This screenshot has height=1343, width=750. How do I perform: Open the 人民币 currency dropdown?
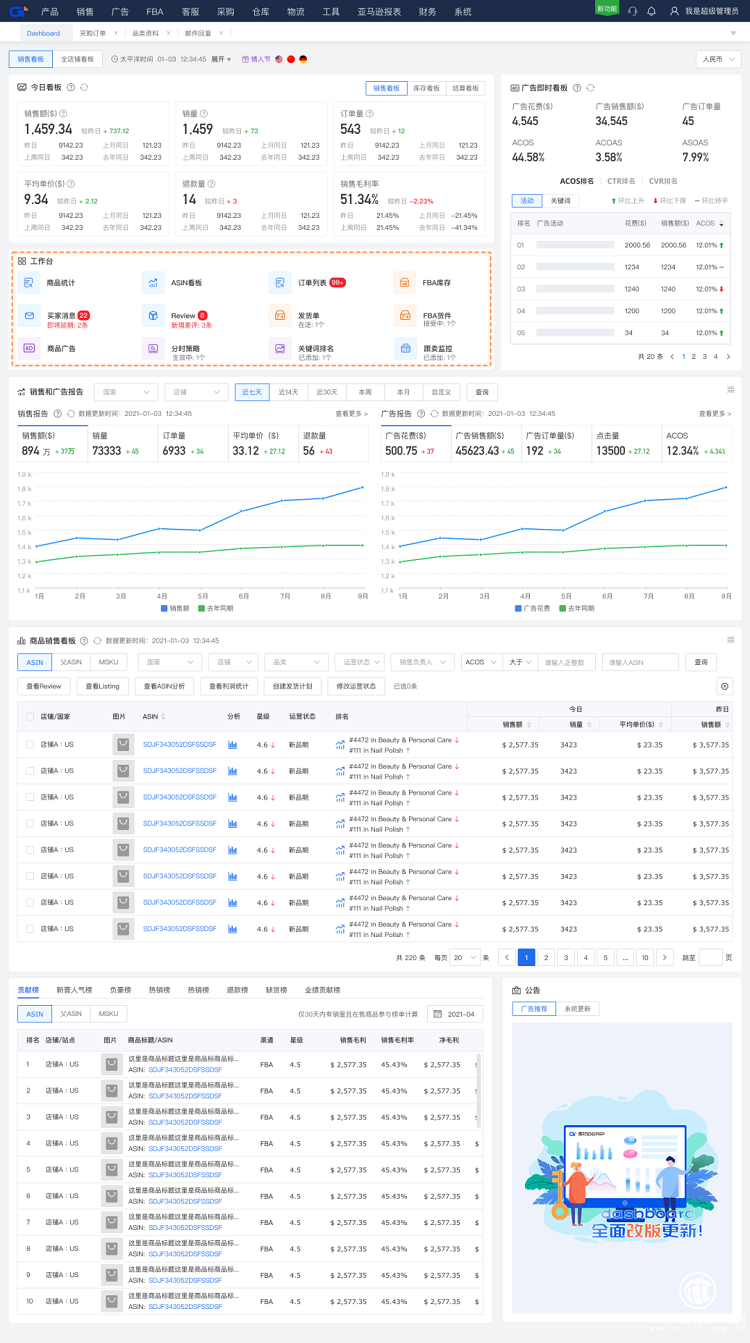point(717,59)
